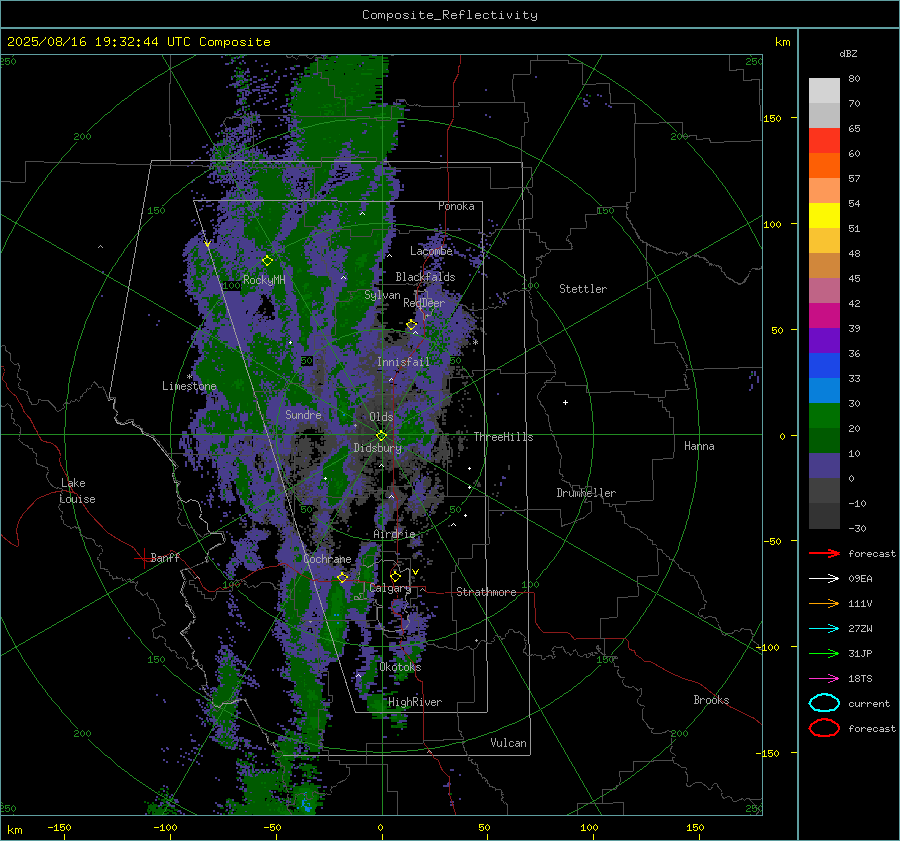Select the Limestone label
The image size is (900, 841).
click(189, 386)
